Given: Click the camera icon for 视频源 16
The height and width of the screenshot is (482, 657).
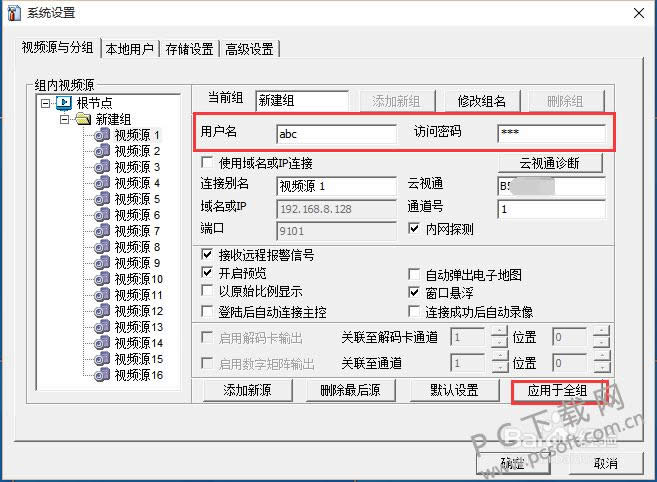Looking at the screenshot, I should (x=102, y=375).
